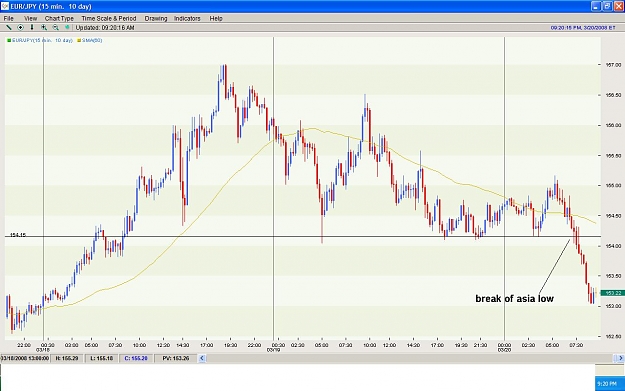Open the Time Scale & Period menu

[x=108, y=18]
